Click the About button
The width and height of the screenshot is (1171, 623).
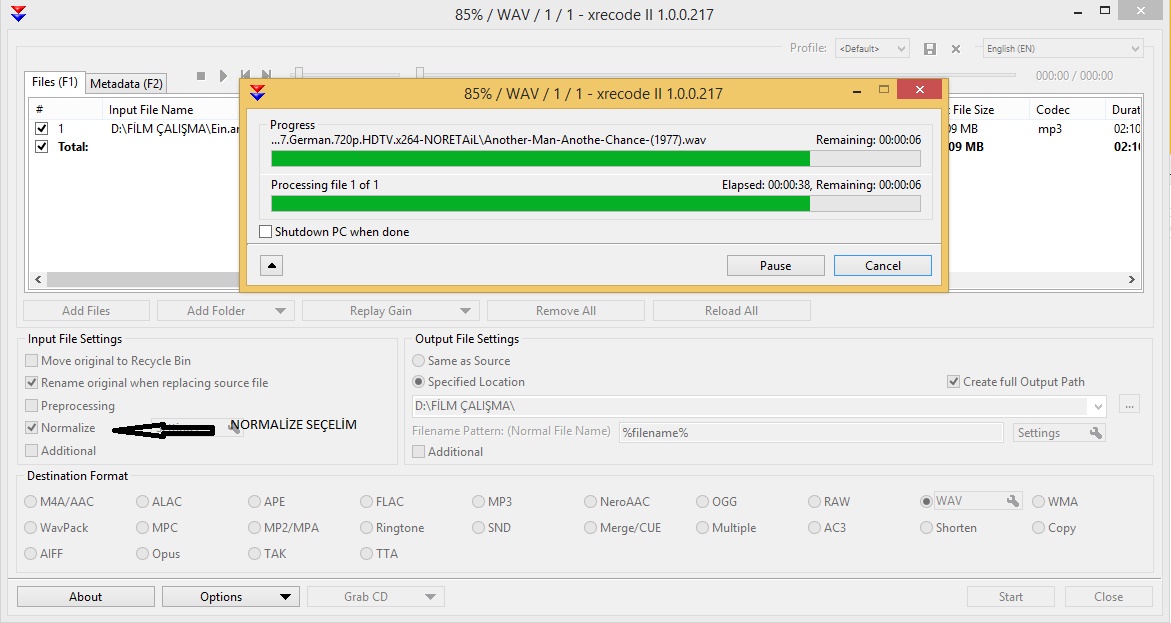pos(86,596)
